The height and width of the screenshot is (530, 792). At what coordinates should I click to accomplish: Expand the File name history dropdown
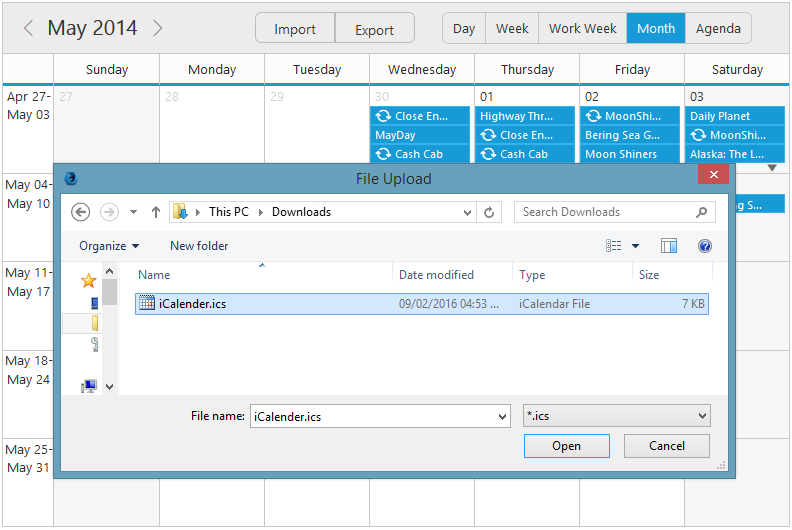(502, 416)
